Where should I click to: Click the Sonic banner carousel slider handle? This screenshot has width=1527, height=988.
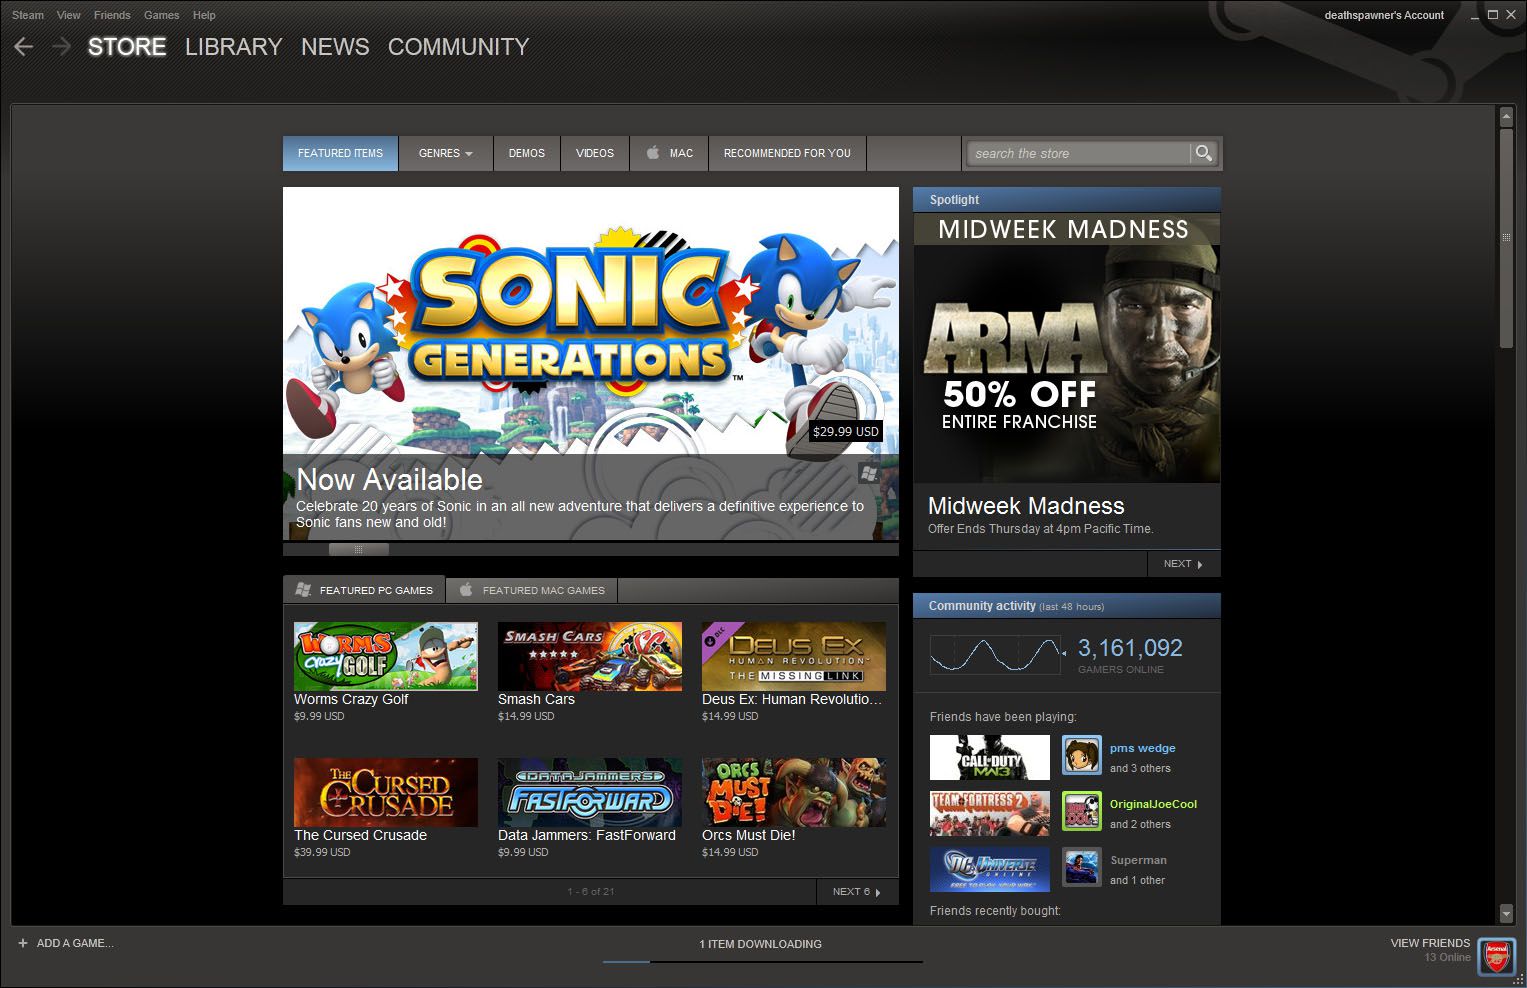click(358, 549)
